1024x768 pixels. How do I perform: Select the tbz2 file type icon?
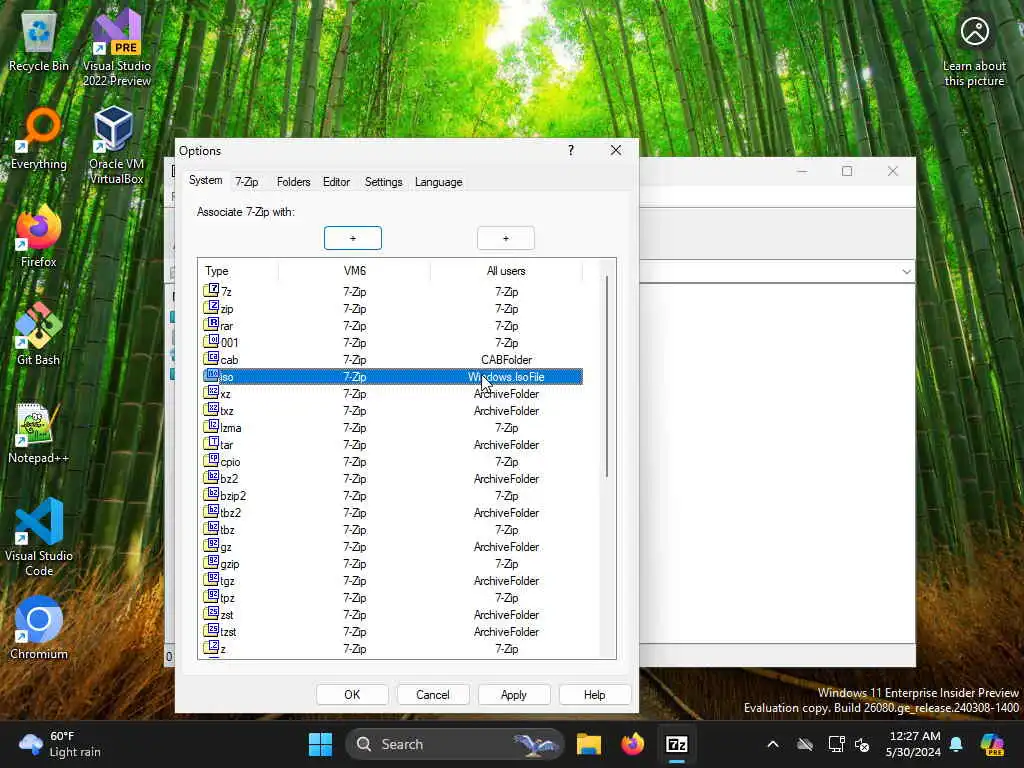212,511
